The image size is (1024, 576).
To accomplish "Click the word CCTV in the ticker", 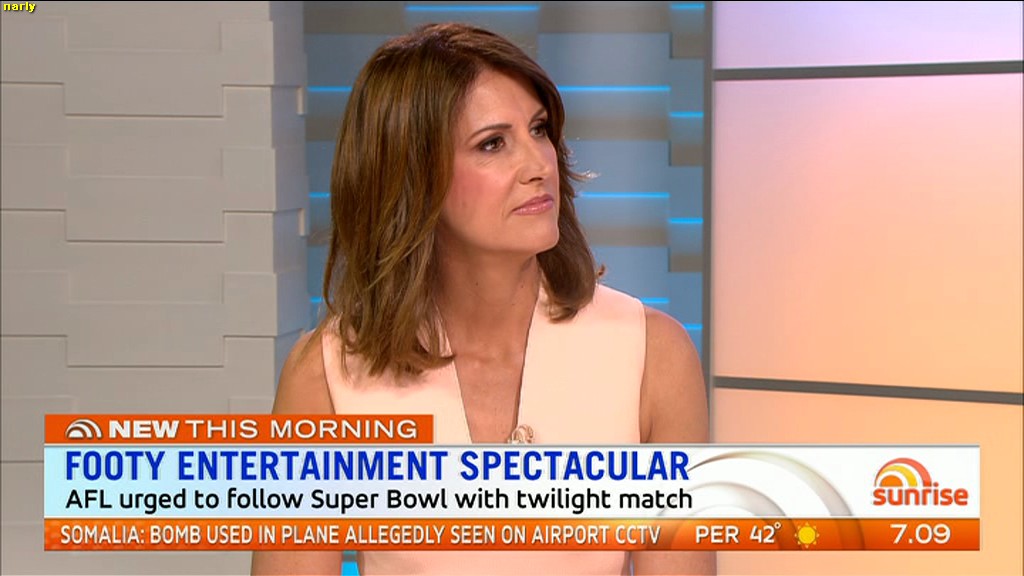I will click(x=638, y=535).
